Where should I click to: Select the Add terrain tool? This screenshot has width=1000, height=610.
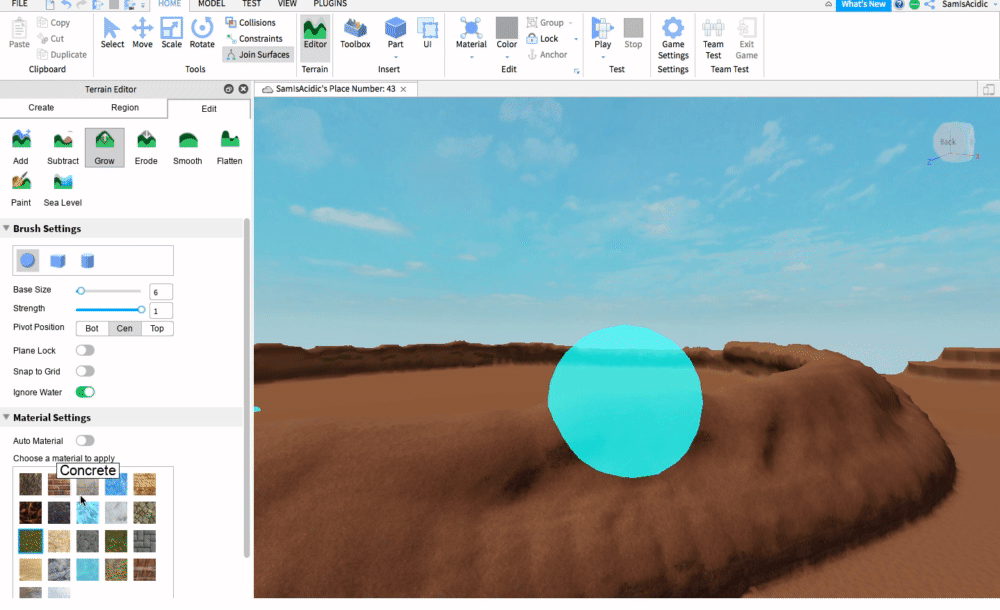click(21, 147)
